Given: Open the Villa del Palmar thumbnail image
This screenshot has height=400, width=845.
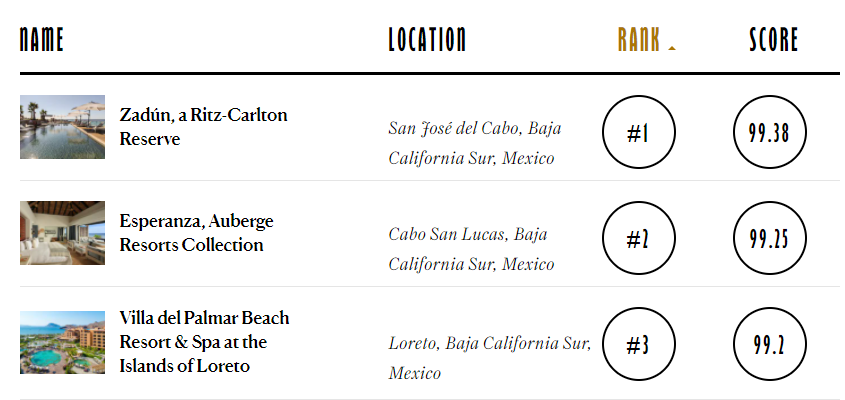Looking at the screenshot, I should pyautogui.click(x=62, y=342).
